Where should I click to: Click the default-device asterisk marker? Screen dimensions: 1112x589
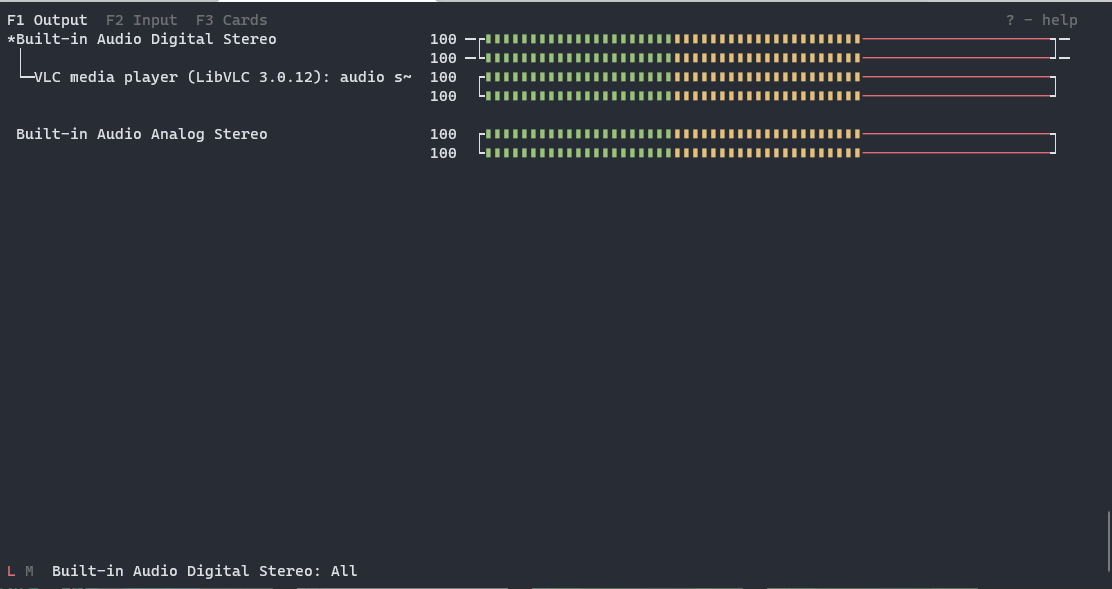click(11, 39)
